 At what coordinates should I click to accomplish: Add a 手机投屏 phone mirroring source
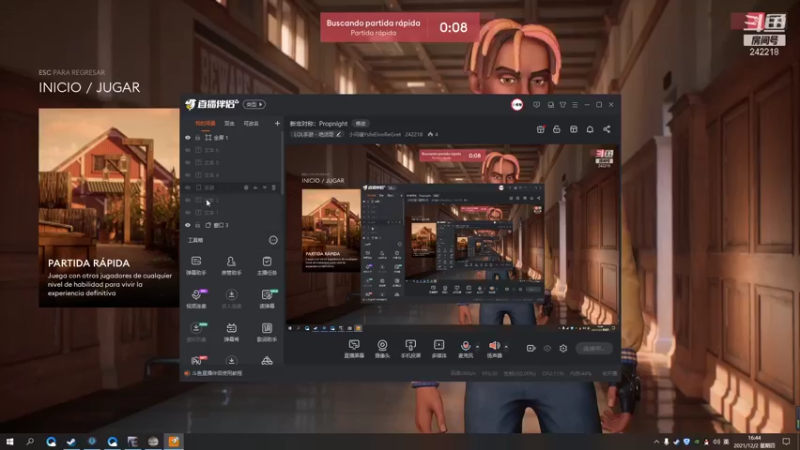[x=410, y=349]
